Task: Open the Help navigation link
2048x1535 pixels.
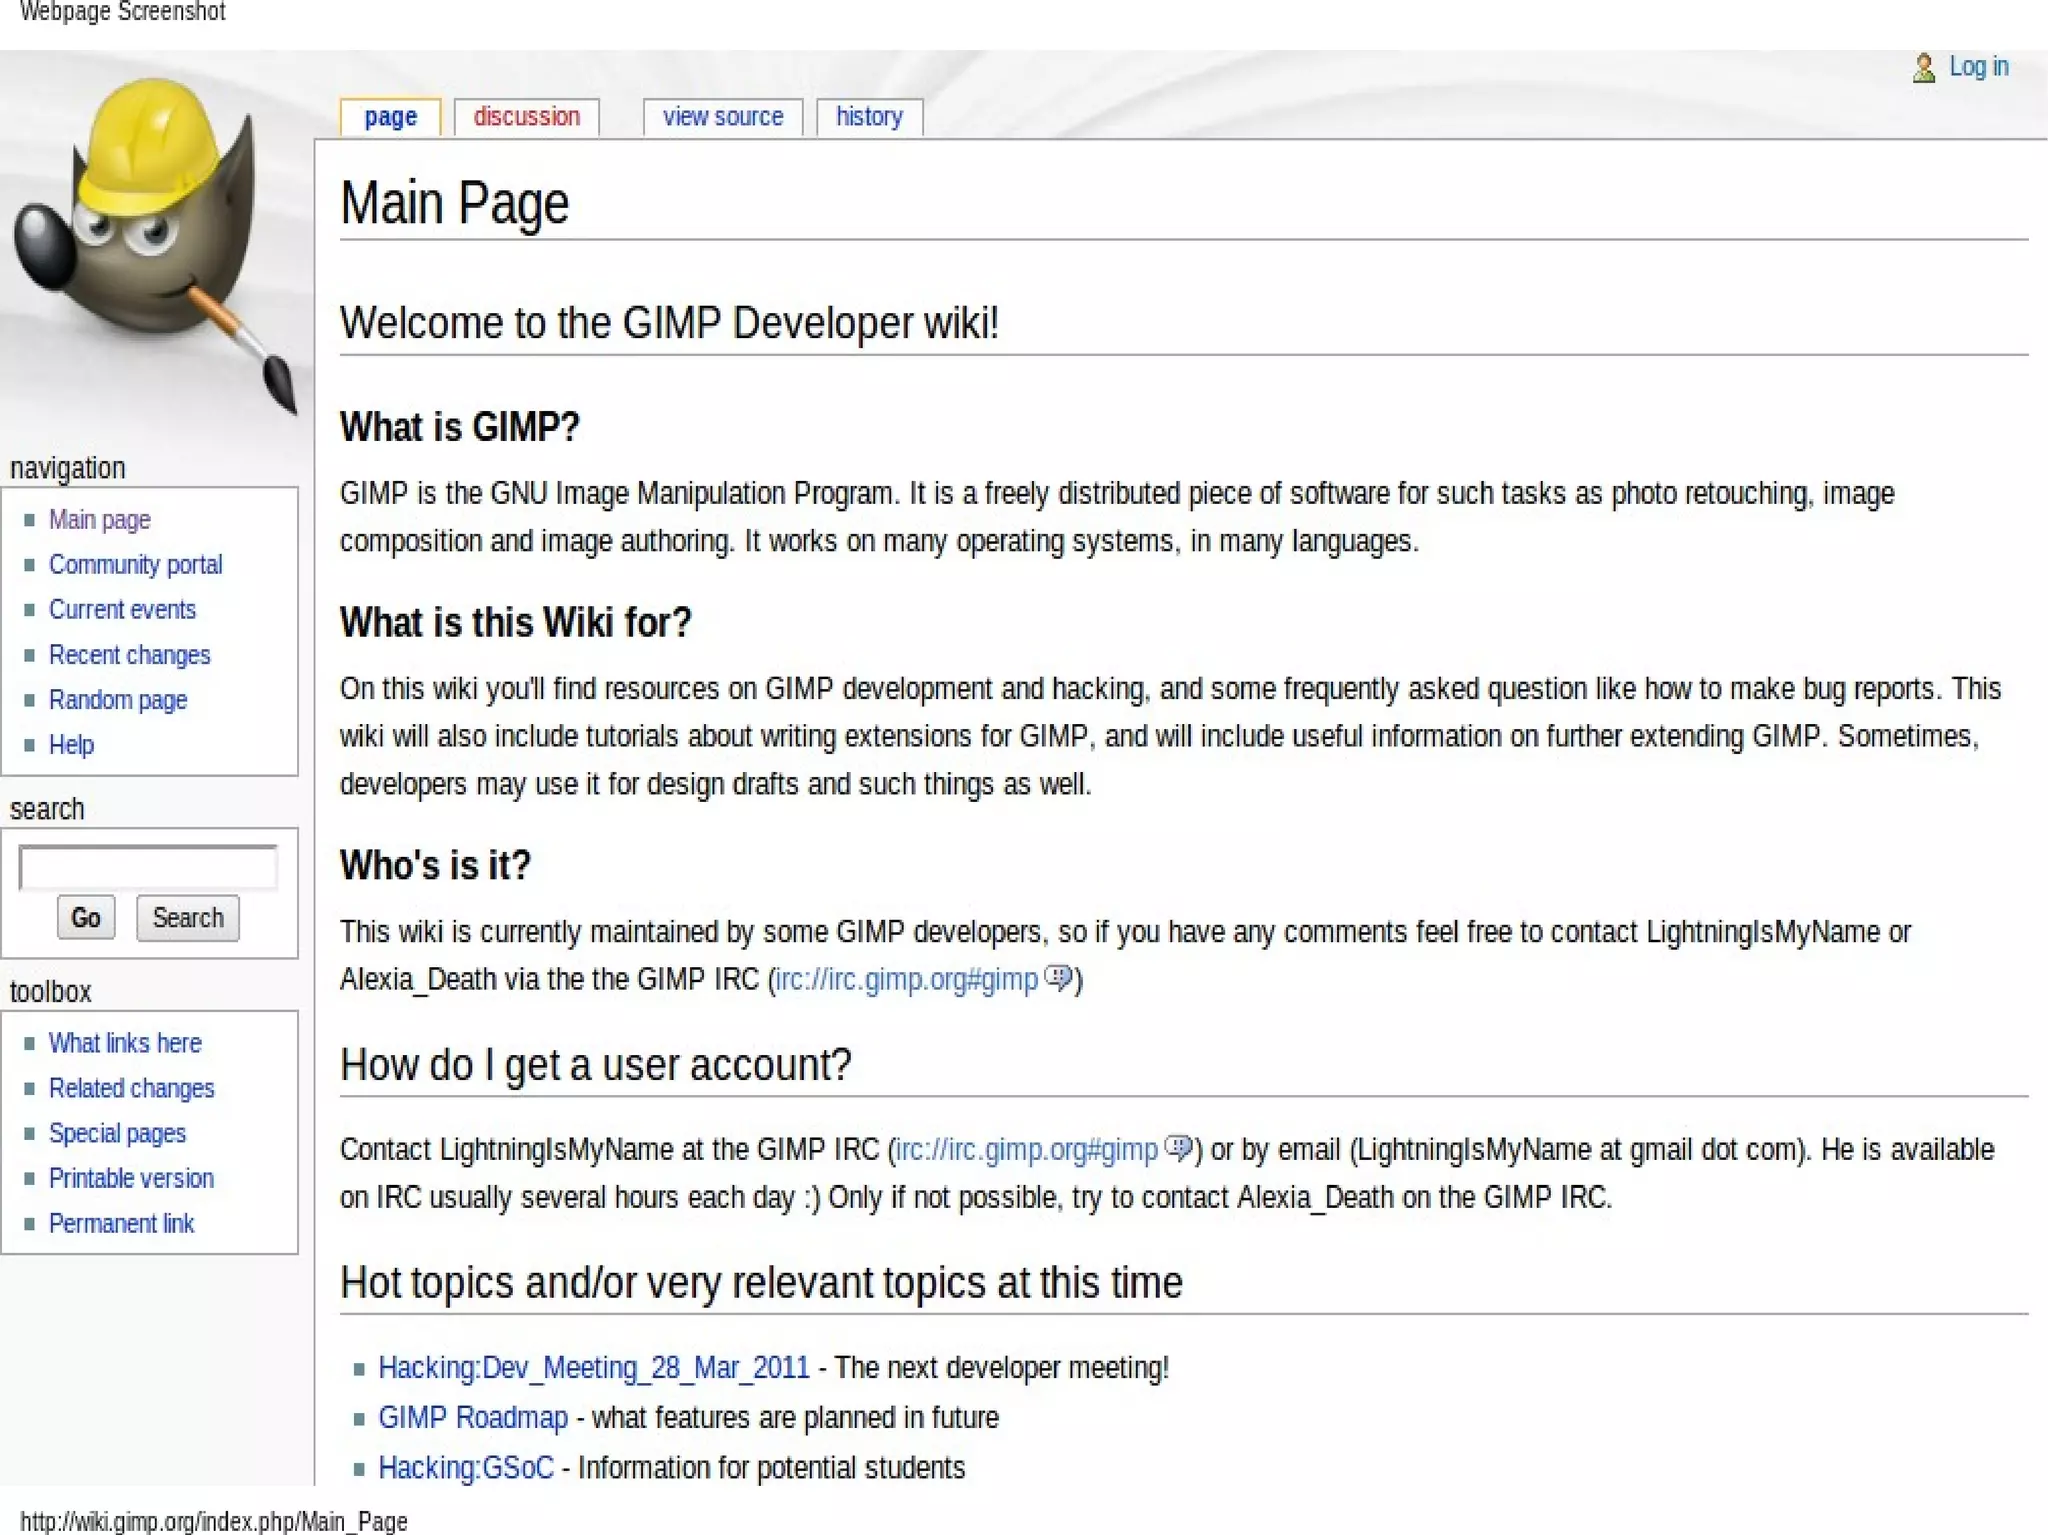Action: [x=71, y=745]
